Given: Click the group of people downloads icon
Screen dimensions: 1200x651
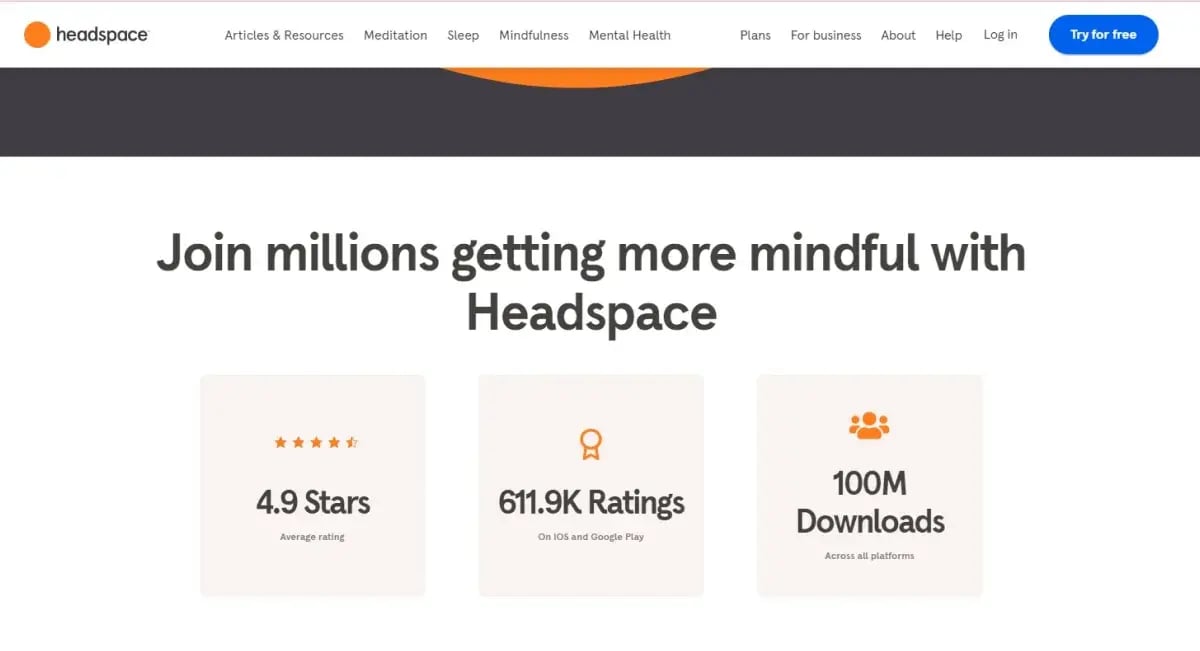Looking at the screenshot, I should (869, 425).
